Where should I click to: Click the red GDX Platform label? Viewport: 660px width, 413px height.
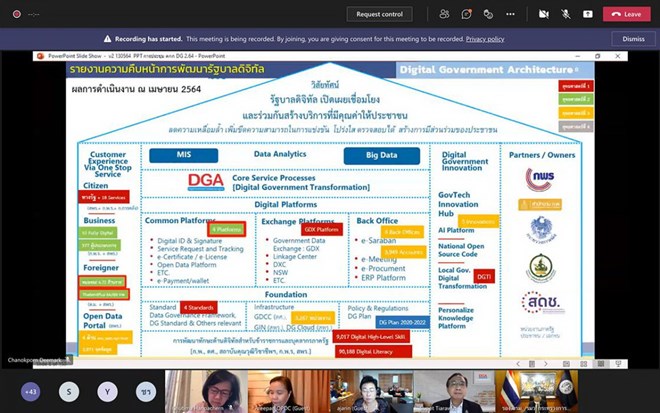[x=322, y=229]
